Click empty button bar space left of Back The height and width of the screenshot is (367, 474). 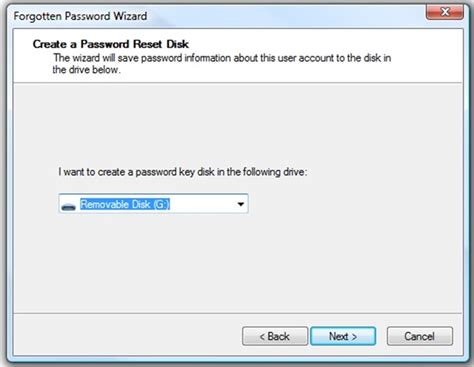tap(127, 336)
